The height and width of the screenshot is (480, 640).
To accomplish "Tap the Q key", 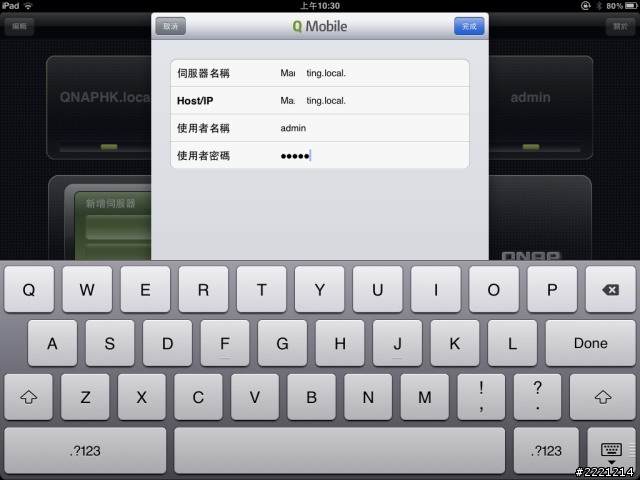I will (29, 289).
